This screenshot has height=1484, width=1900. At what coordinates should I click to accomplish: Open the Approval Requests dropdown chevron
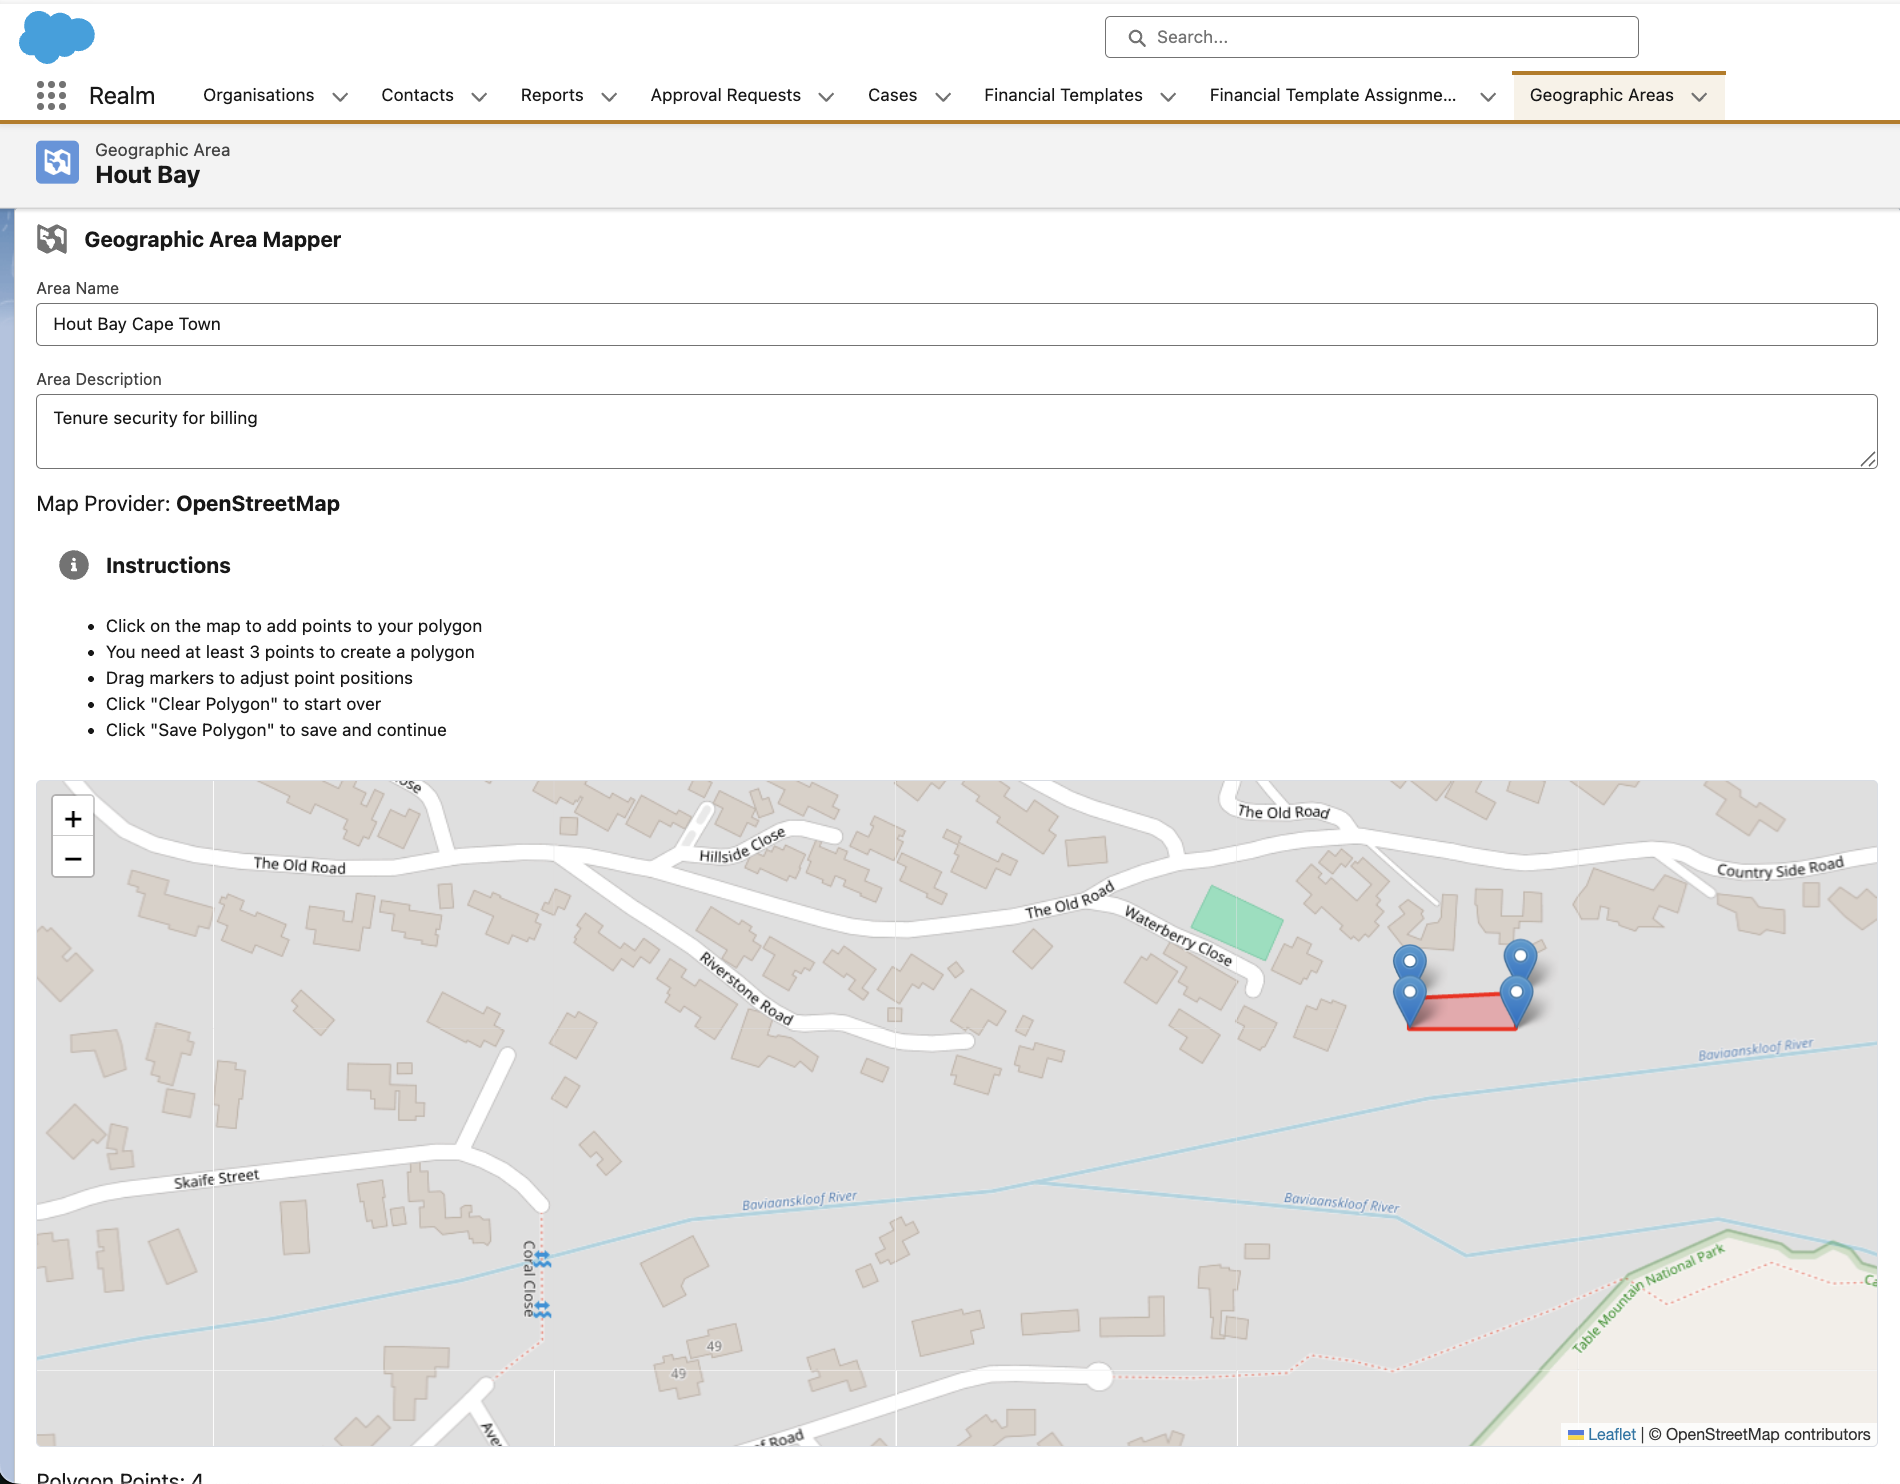click(x=826, y=96)
